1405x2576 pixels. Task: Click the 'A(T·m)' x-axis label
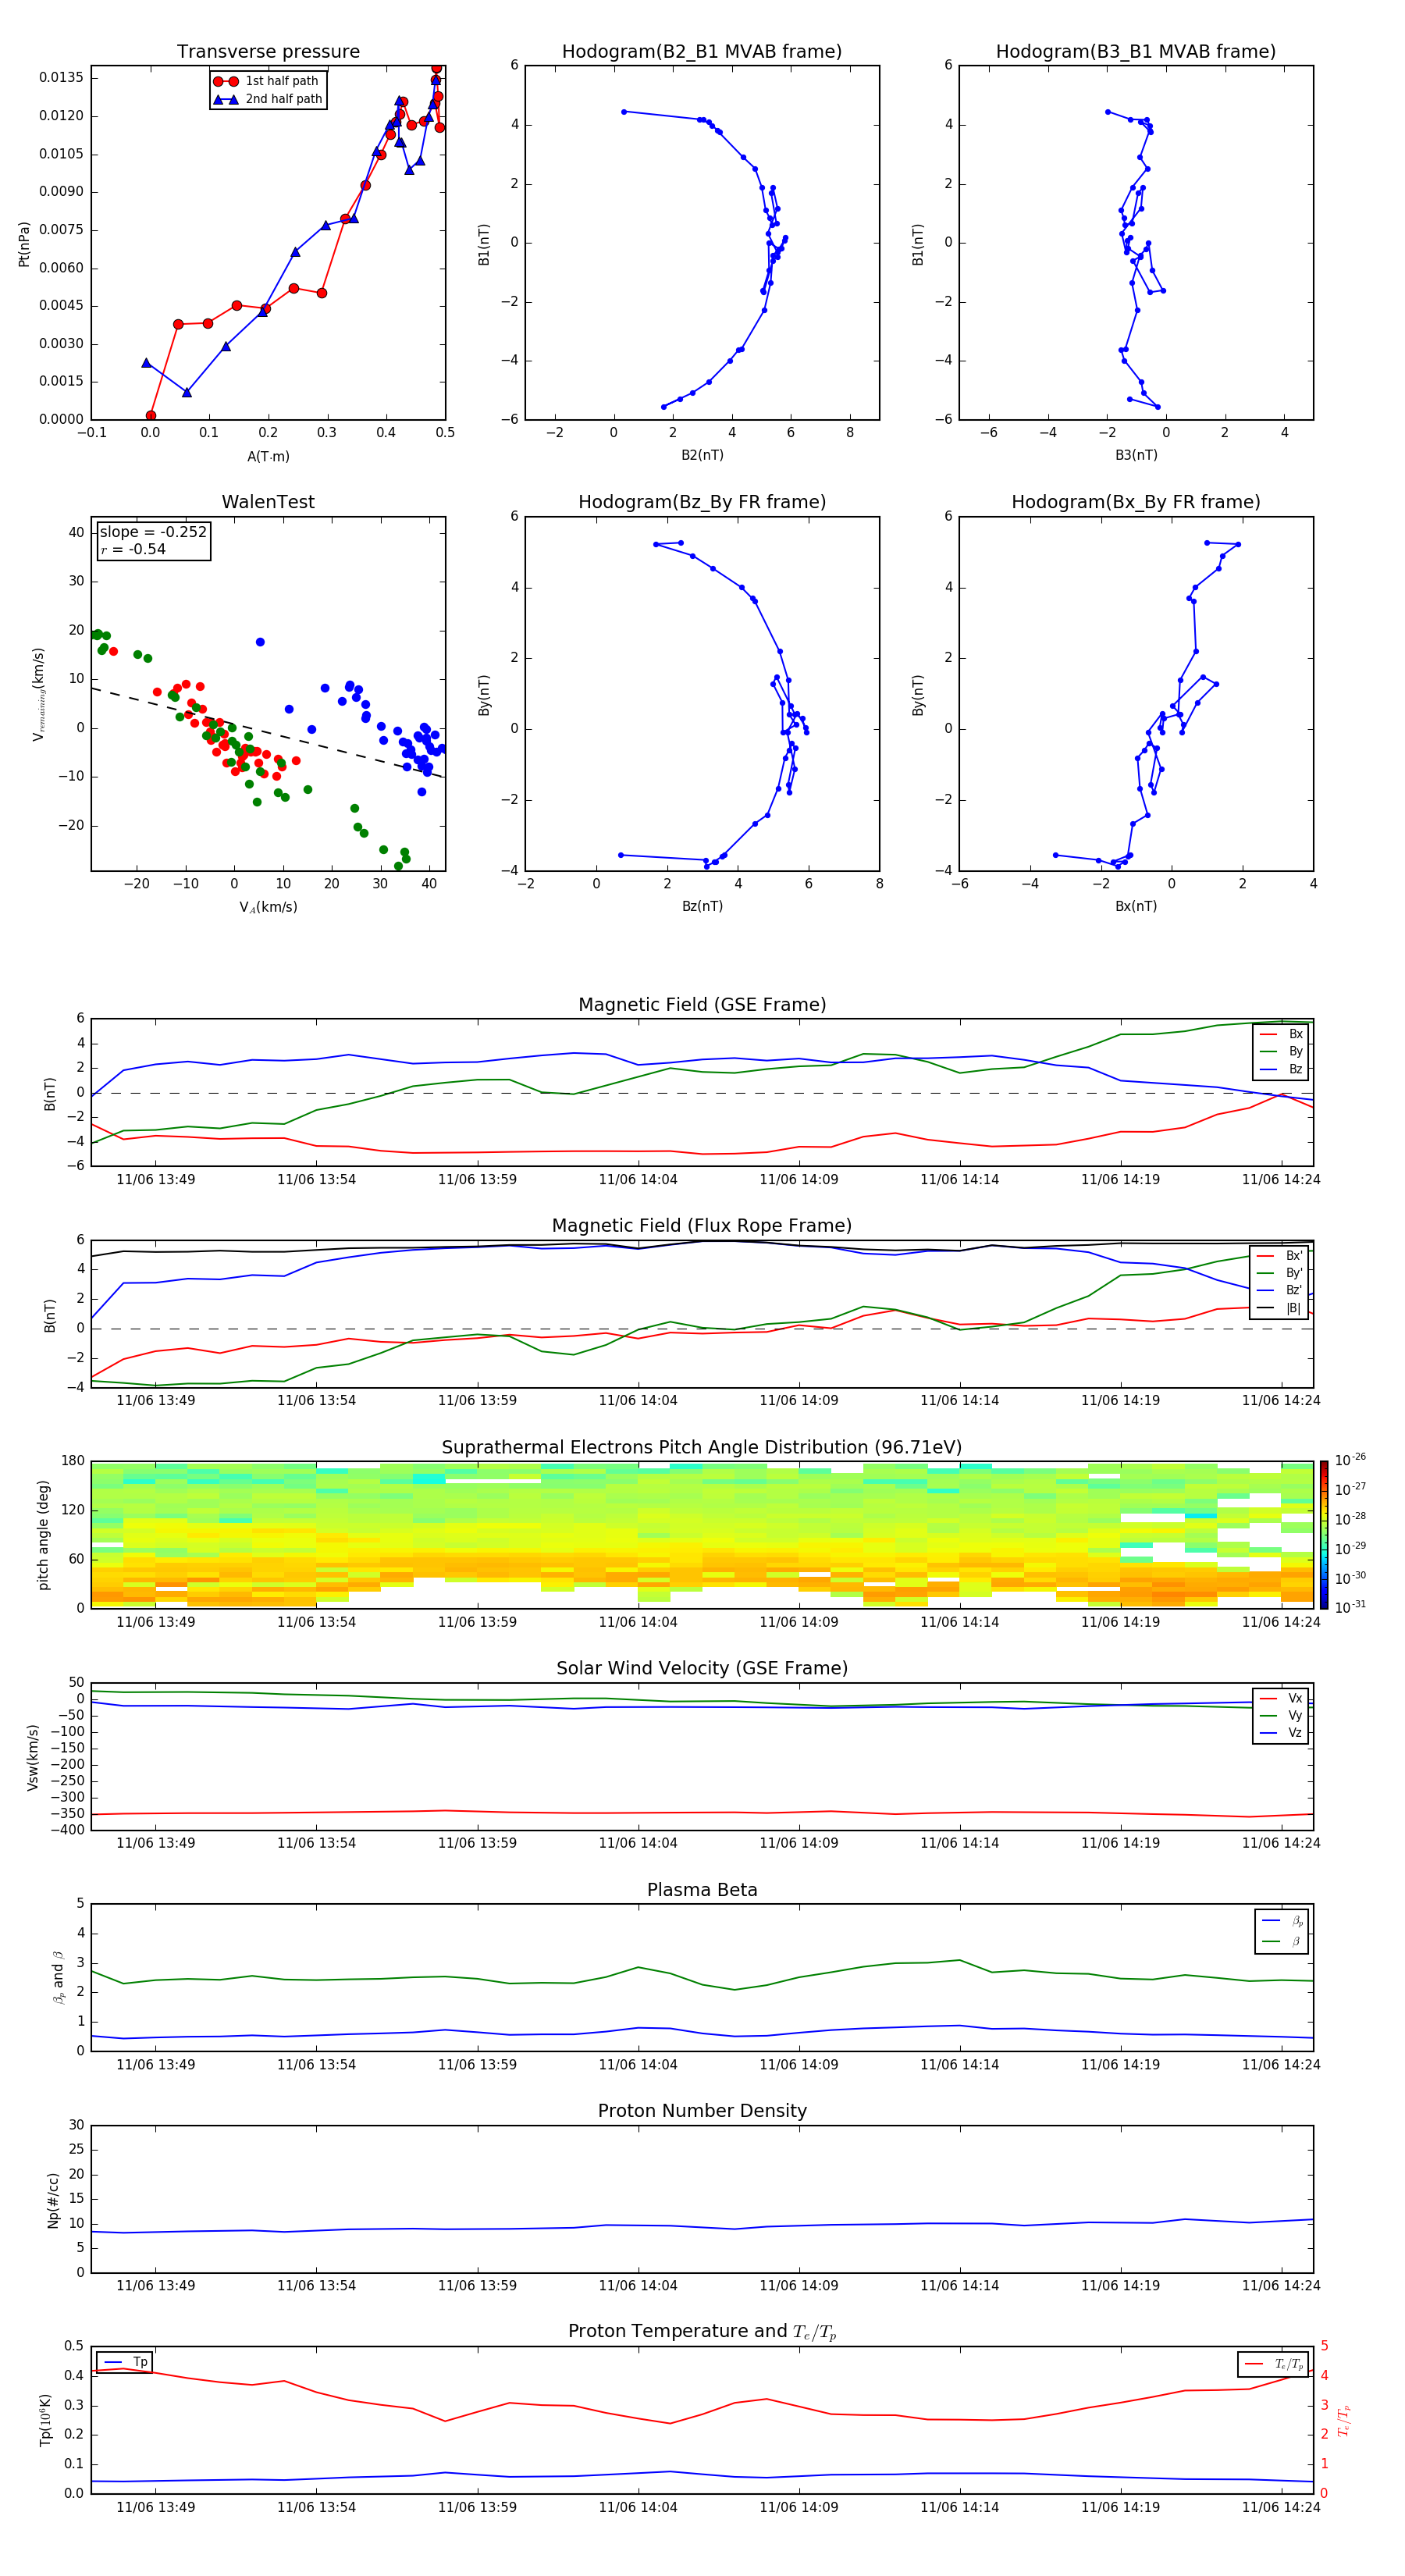pos(268,457)
